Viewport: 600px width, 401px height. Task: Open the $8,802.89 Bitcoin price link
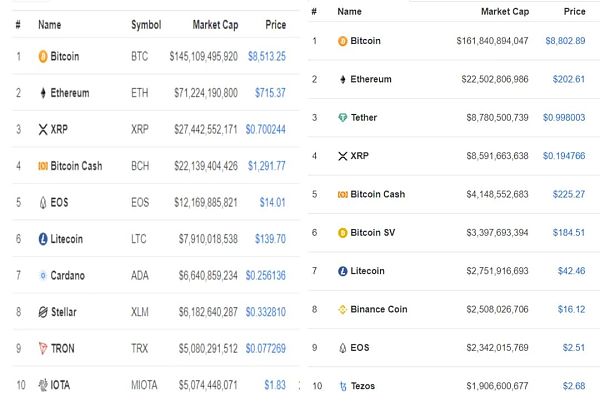pos(565,41)
